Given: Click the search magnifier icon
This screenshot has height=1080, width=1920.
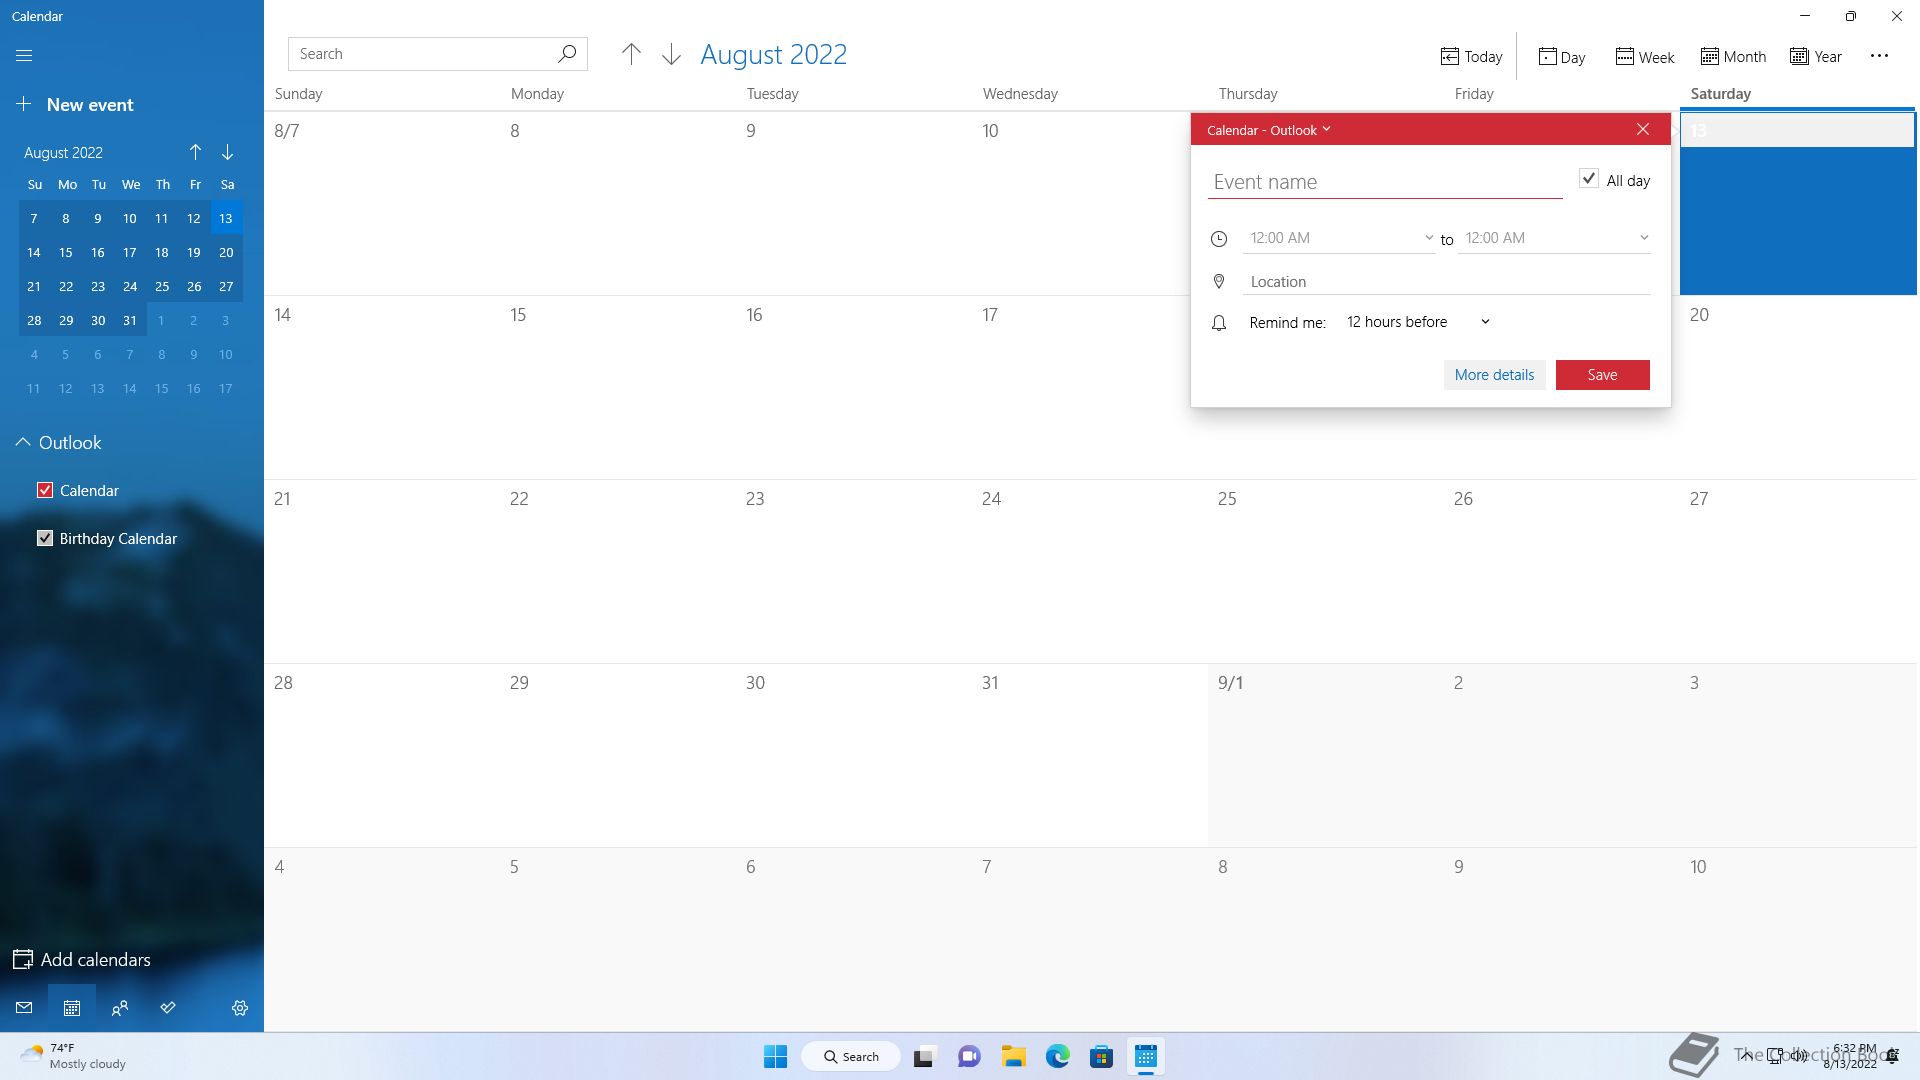Looking at the screenshot, I should point(567,54).
